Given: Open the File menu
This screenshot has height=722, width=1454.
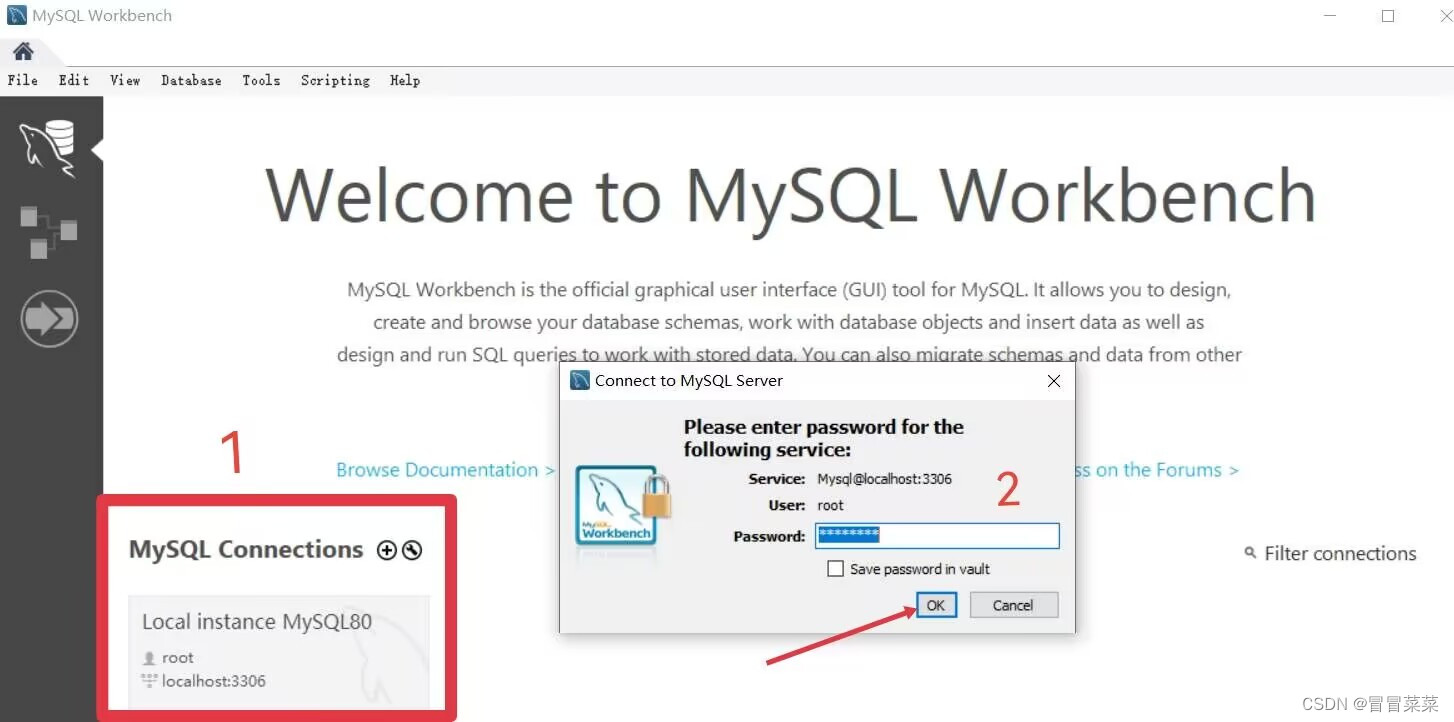Looking at the screenshot, I should 23,80.
